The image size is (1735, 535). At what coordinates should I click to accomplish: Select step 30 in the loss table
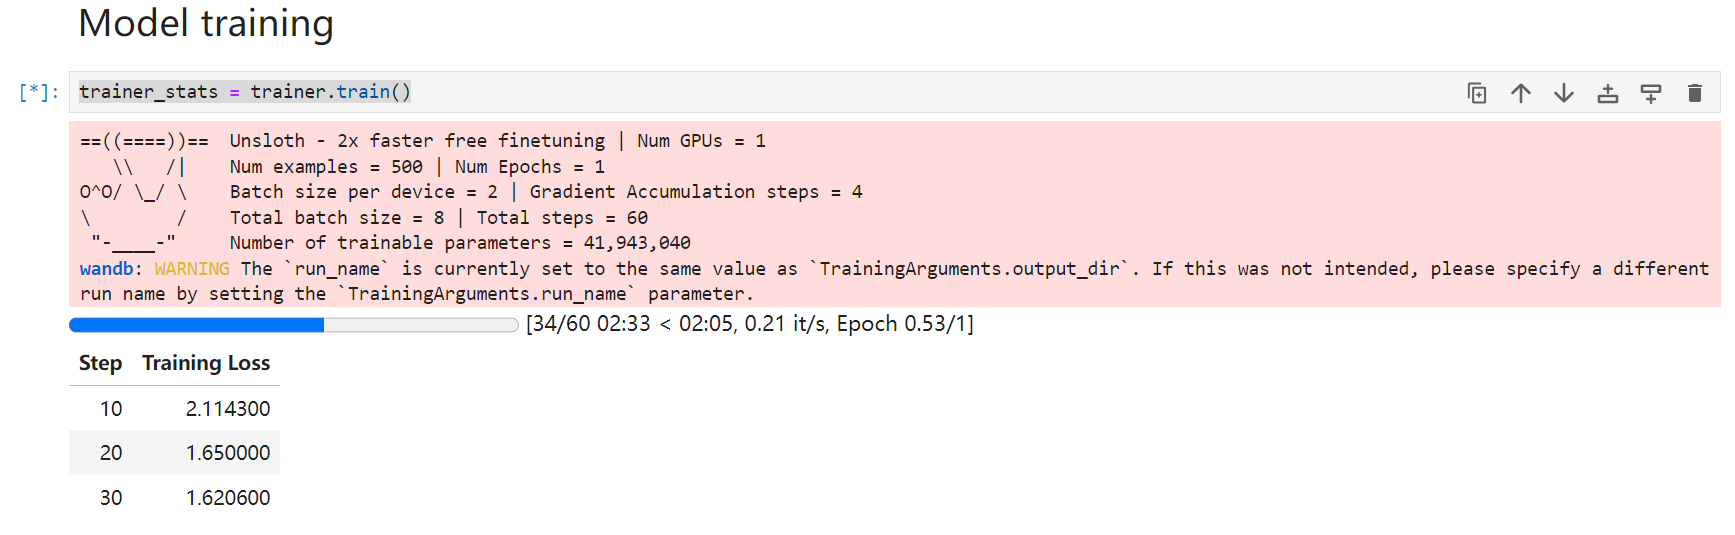coord(111,498)
